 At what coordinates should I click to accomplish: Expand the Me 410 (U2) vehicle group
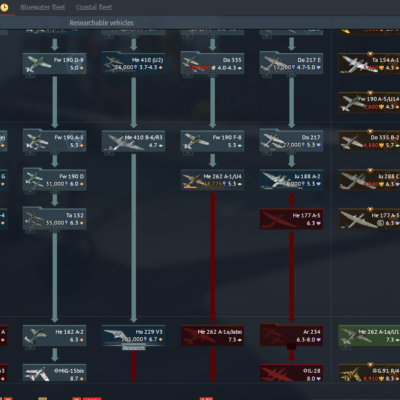134,63
